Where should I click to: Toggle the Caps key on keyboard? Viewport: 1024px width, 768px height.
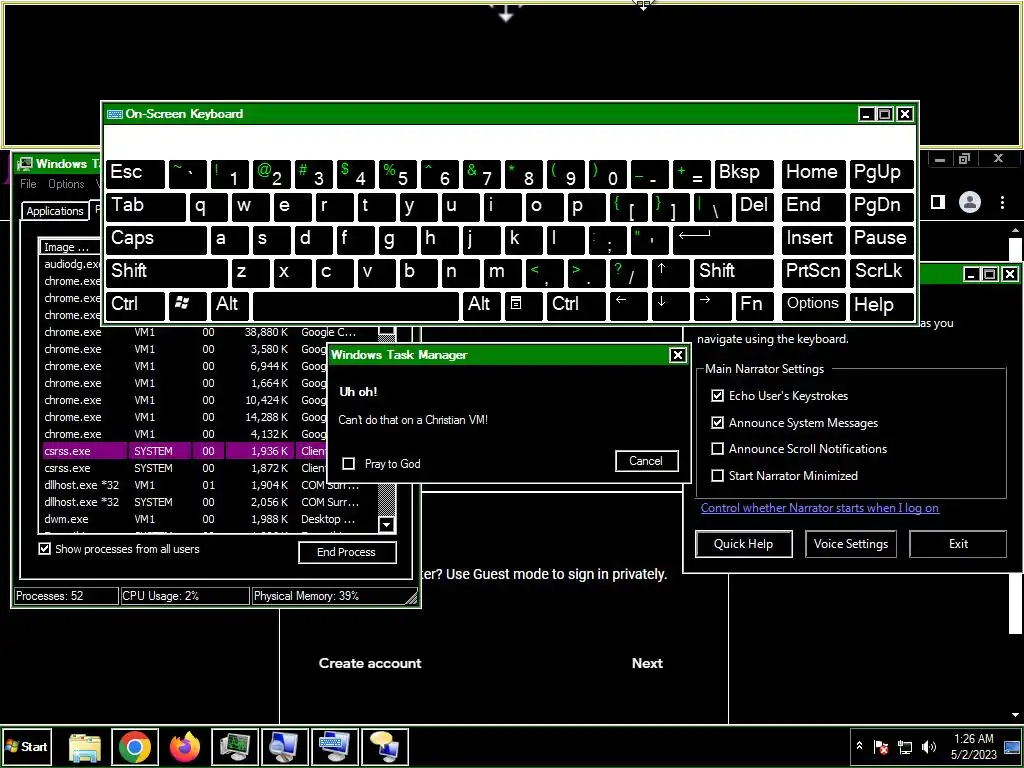pyautogui.click(x=156, y=240)
